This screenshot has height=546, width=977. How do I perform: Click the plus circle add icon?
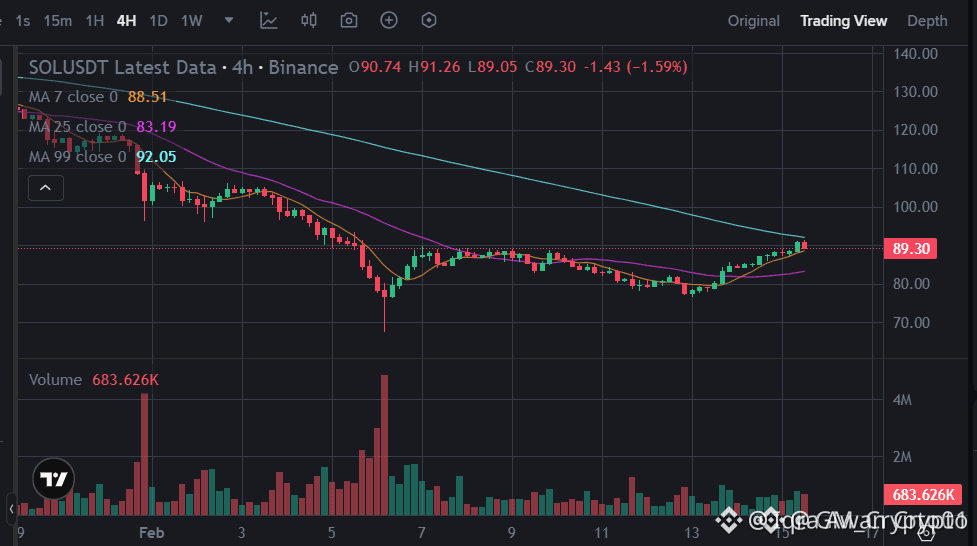389,21
